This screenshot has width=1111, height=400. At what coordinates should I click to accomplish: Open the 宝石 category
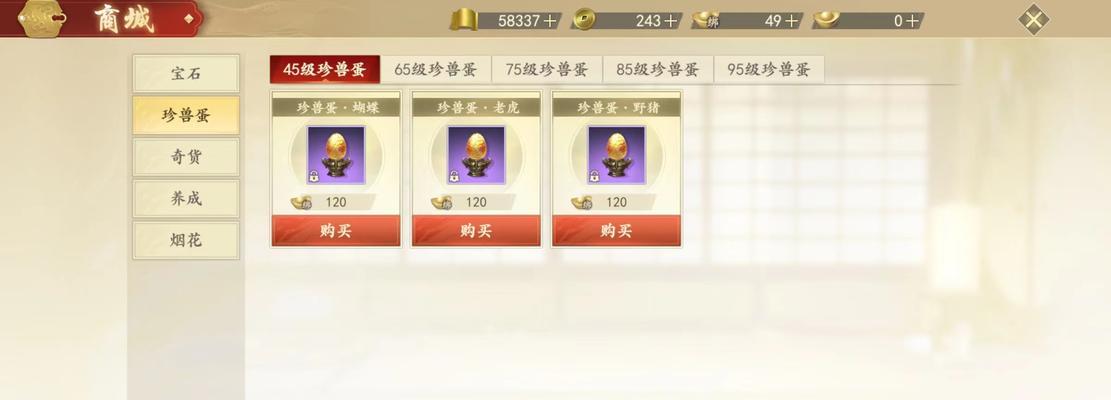186,74
